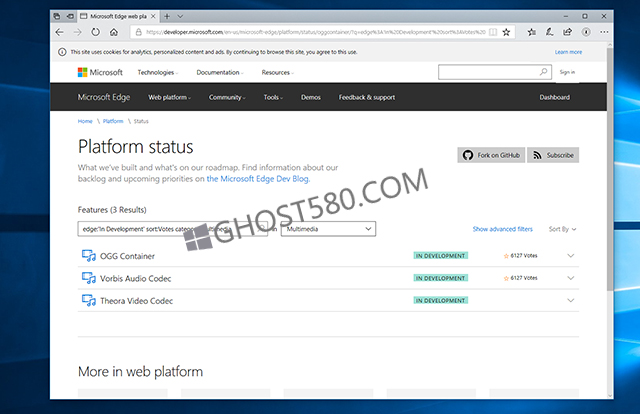The width and height of the screenshot is (640, 414).
Task: Expand the OGG Container row chevron
Action: point(571,256)
